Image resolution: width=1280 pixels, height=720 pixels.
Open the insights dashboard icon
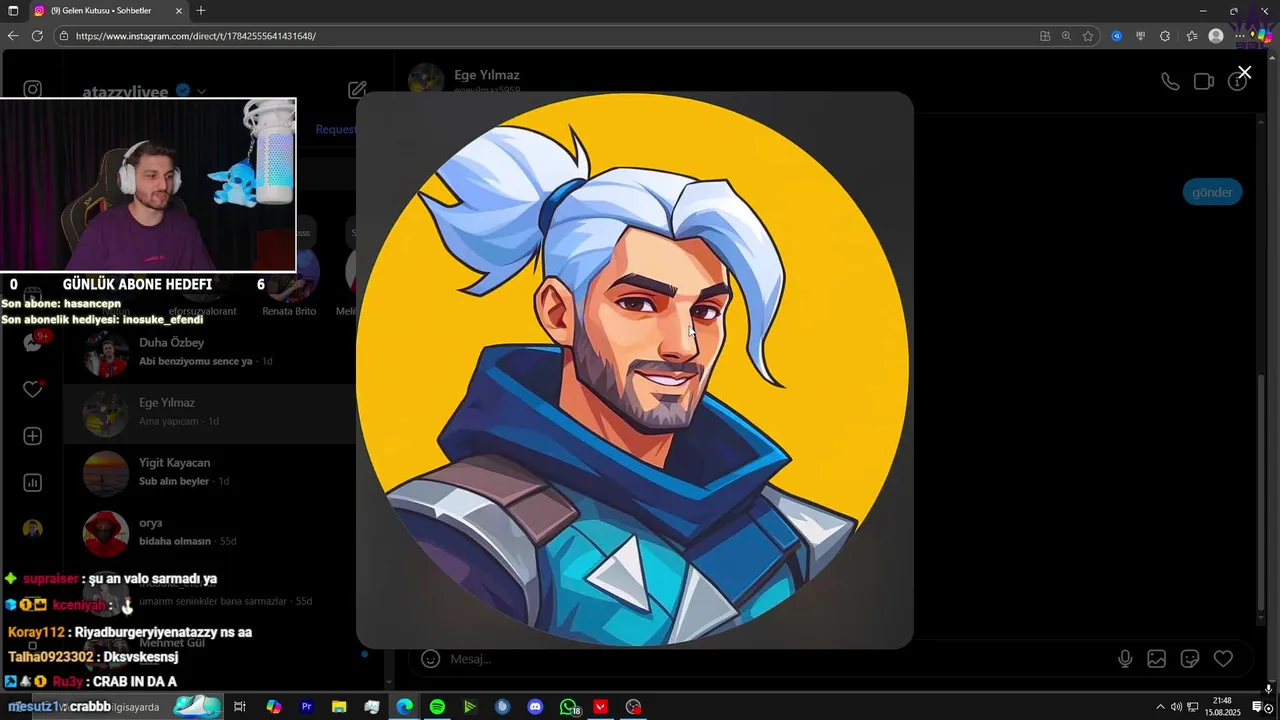click(x=33, y=483)
